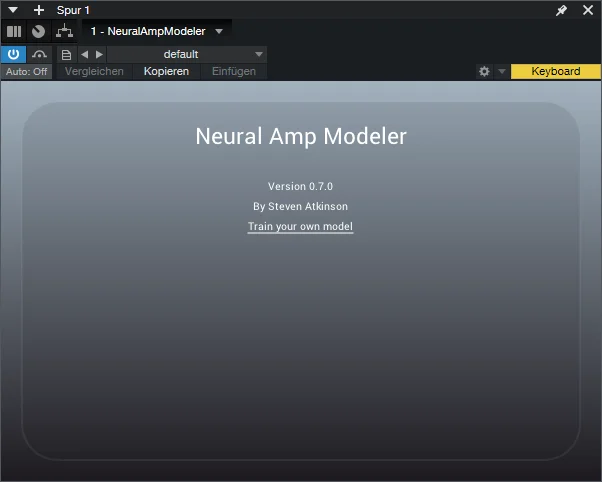This screenshot has height=482, width=602.
Task: Open the Spur 1 window menu triangle
Action: (13, 10)
